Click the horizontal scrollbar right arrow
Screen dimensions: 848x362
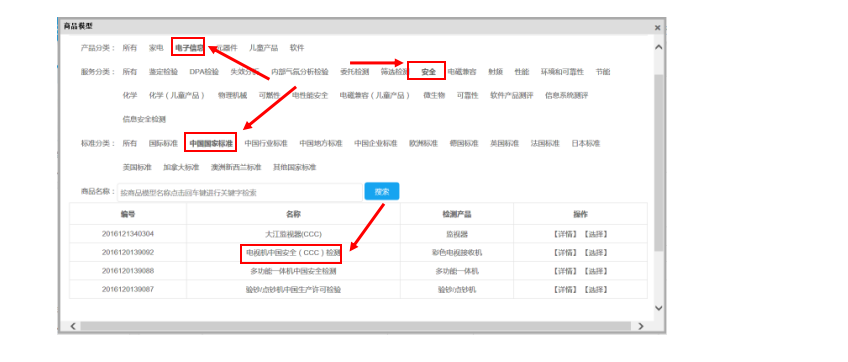(640, 326)
